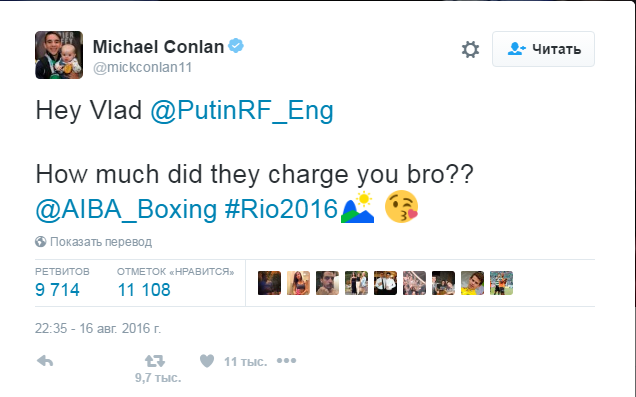Click the last liker avatar with football players
Image resolution: width=636 pixels, height=397 pixels.
pyautogui.click(x=501, y=283)
